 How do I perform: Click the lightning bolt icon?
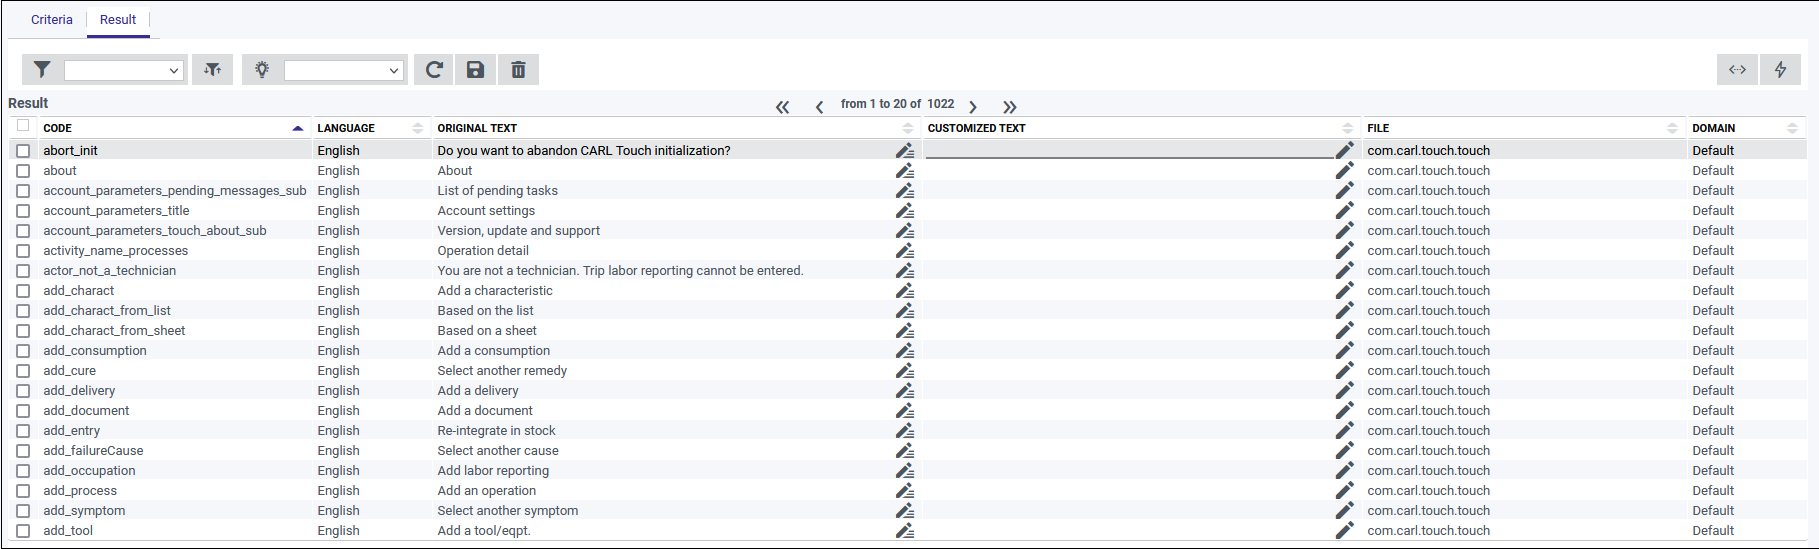click(1780, 69)
